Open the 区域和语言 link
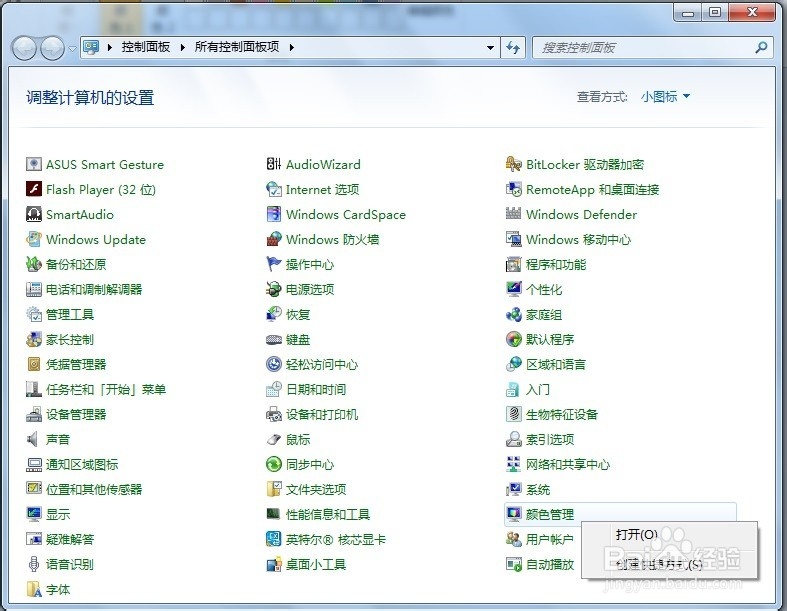The height and width of the screenshot is (611, 787). point(556,364)
